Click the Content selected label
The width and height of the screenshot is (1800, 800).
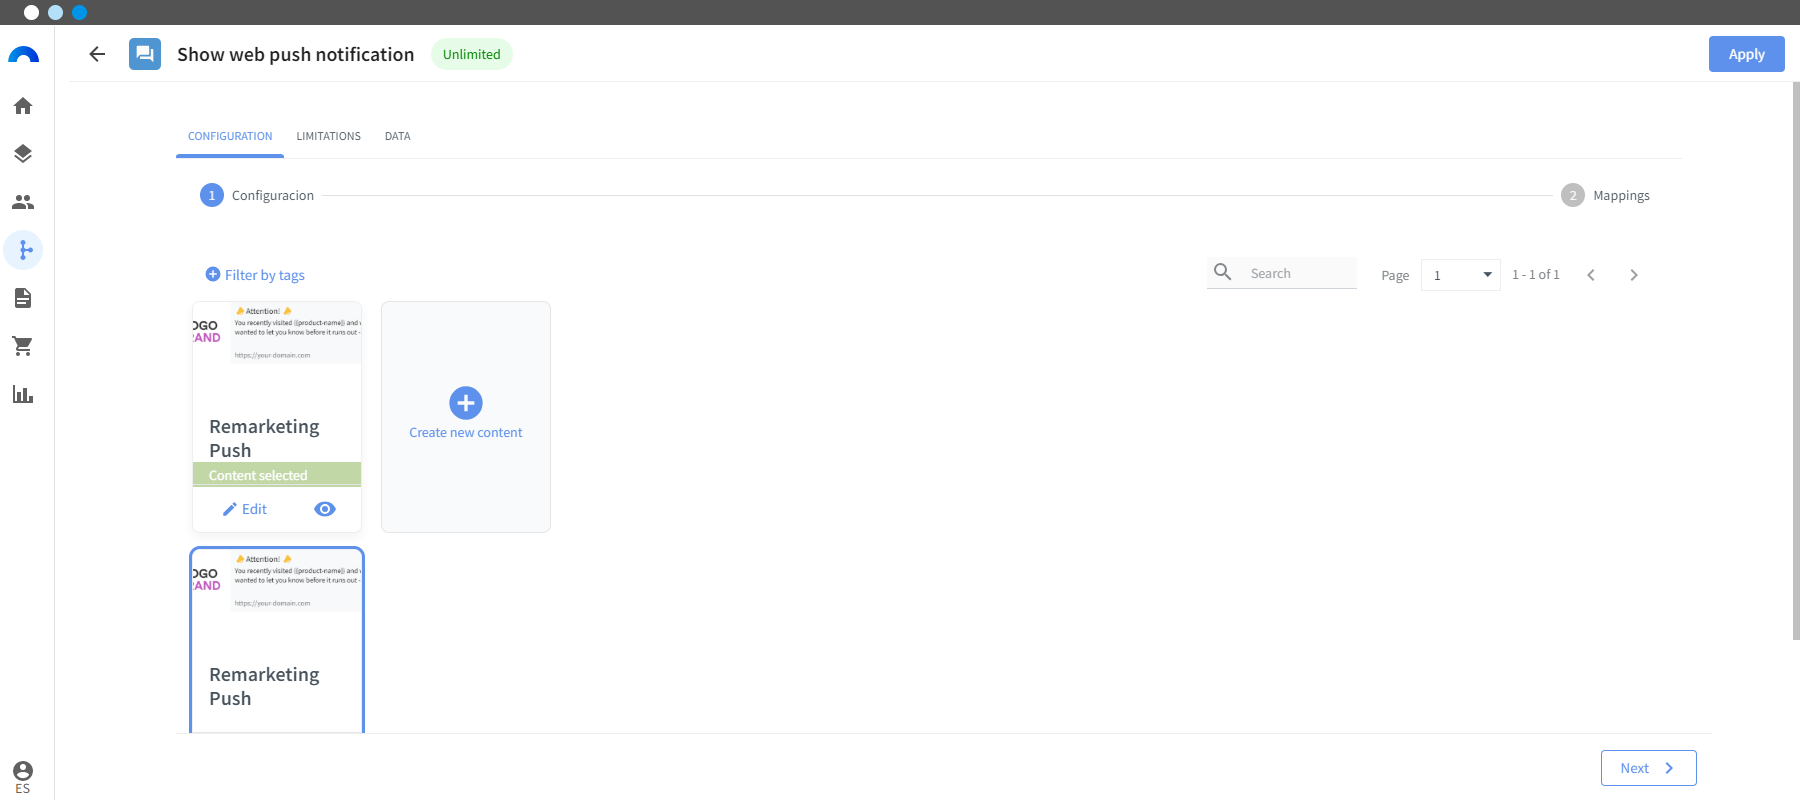click(x=258, y=475)
